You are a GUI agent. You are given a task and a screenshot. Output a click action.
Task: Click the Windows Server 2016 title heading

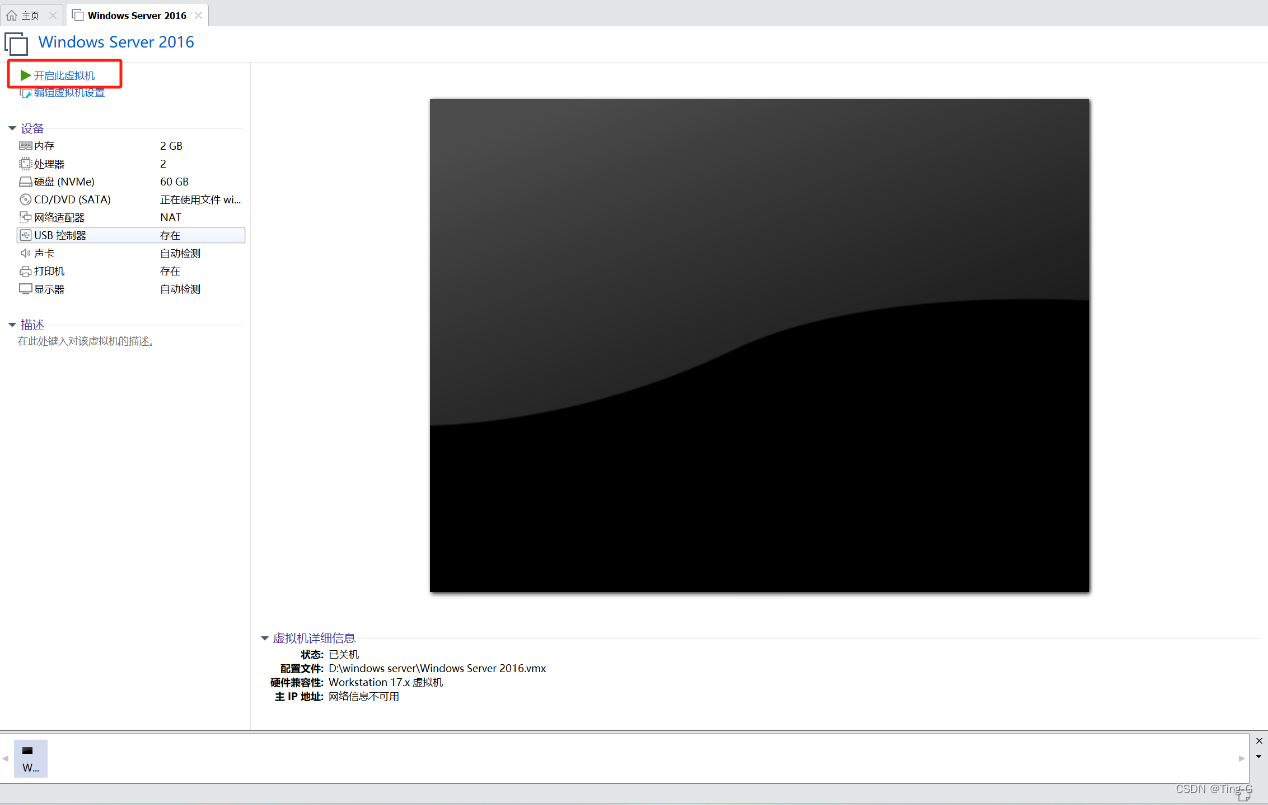point(116,42)
